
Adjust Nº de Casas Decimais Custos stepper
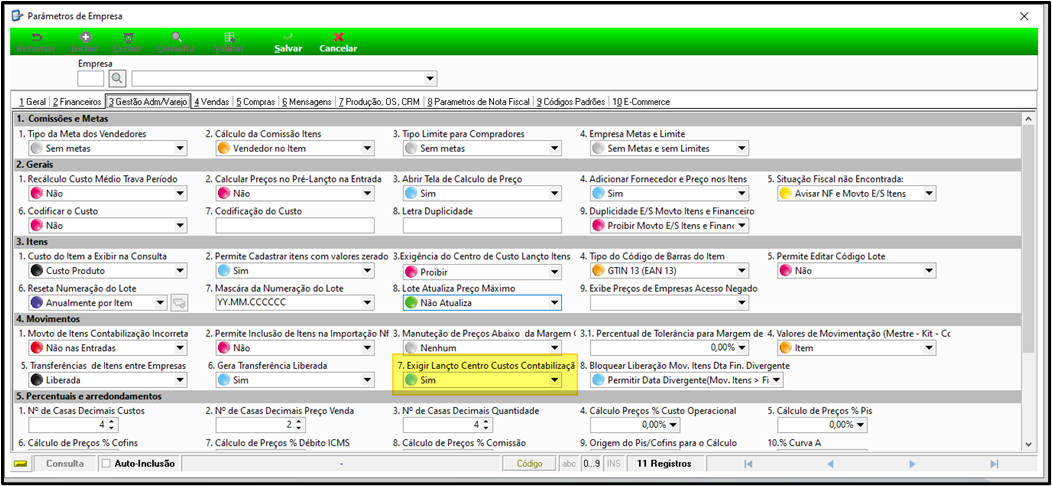(111, 425)
